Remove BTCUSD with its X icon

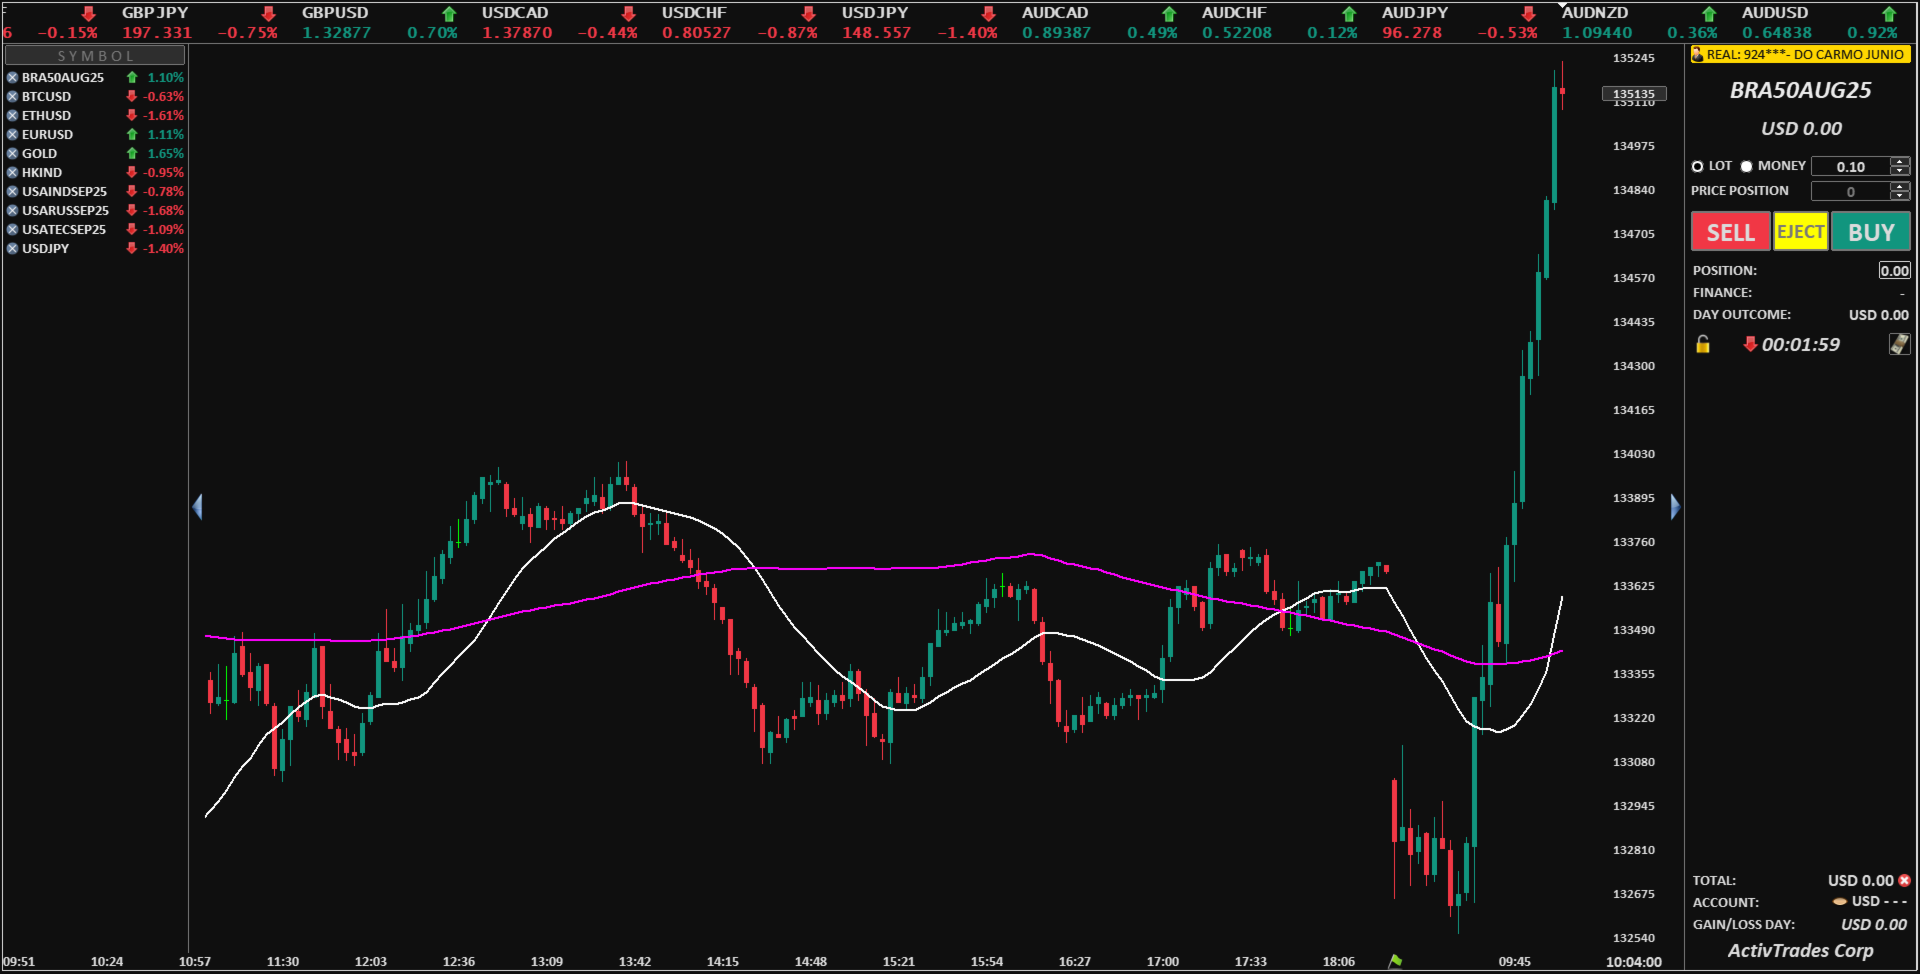click(12, 96)
